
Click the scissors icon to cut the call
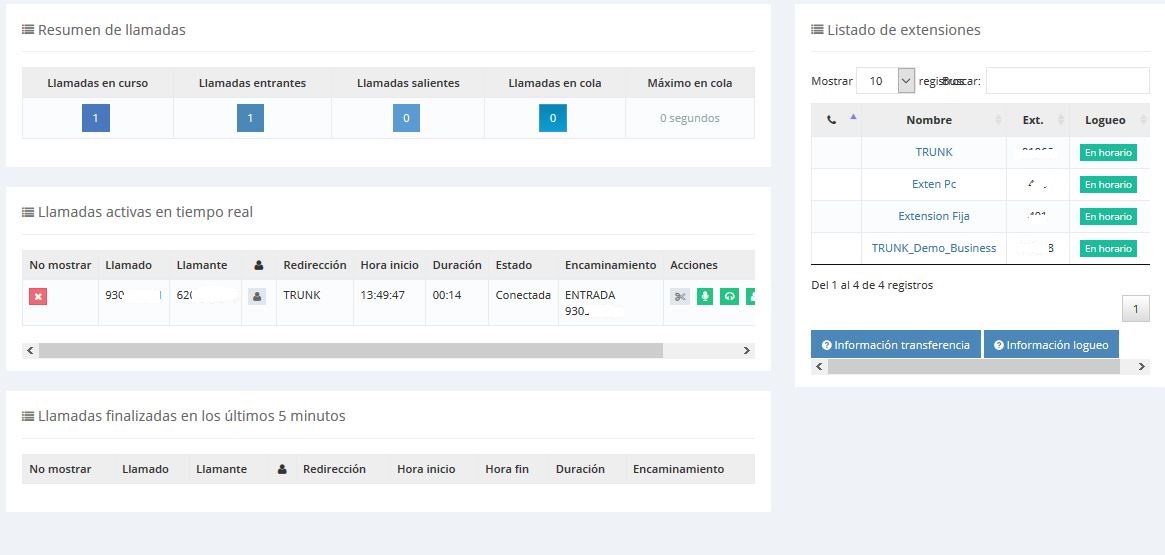(680, 296)
